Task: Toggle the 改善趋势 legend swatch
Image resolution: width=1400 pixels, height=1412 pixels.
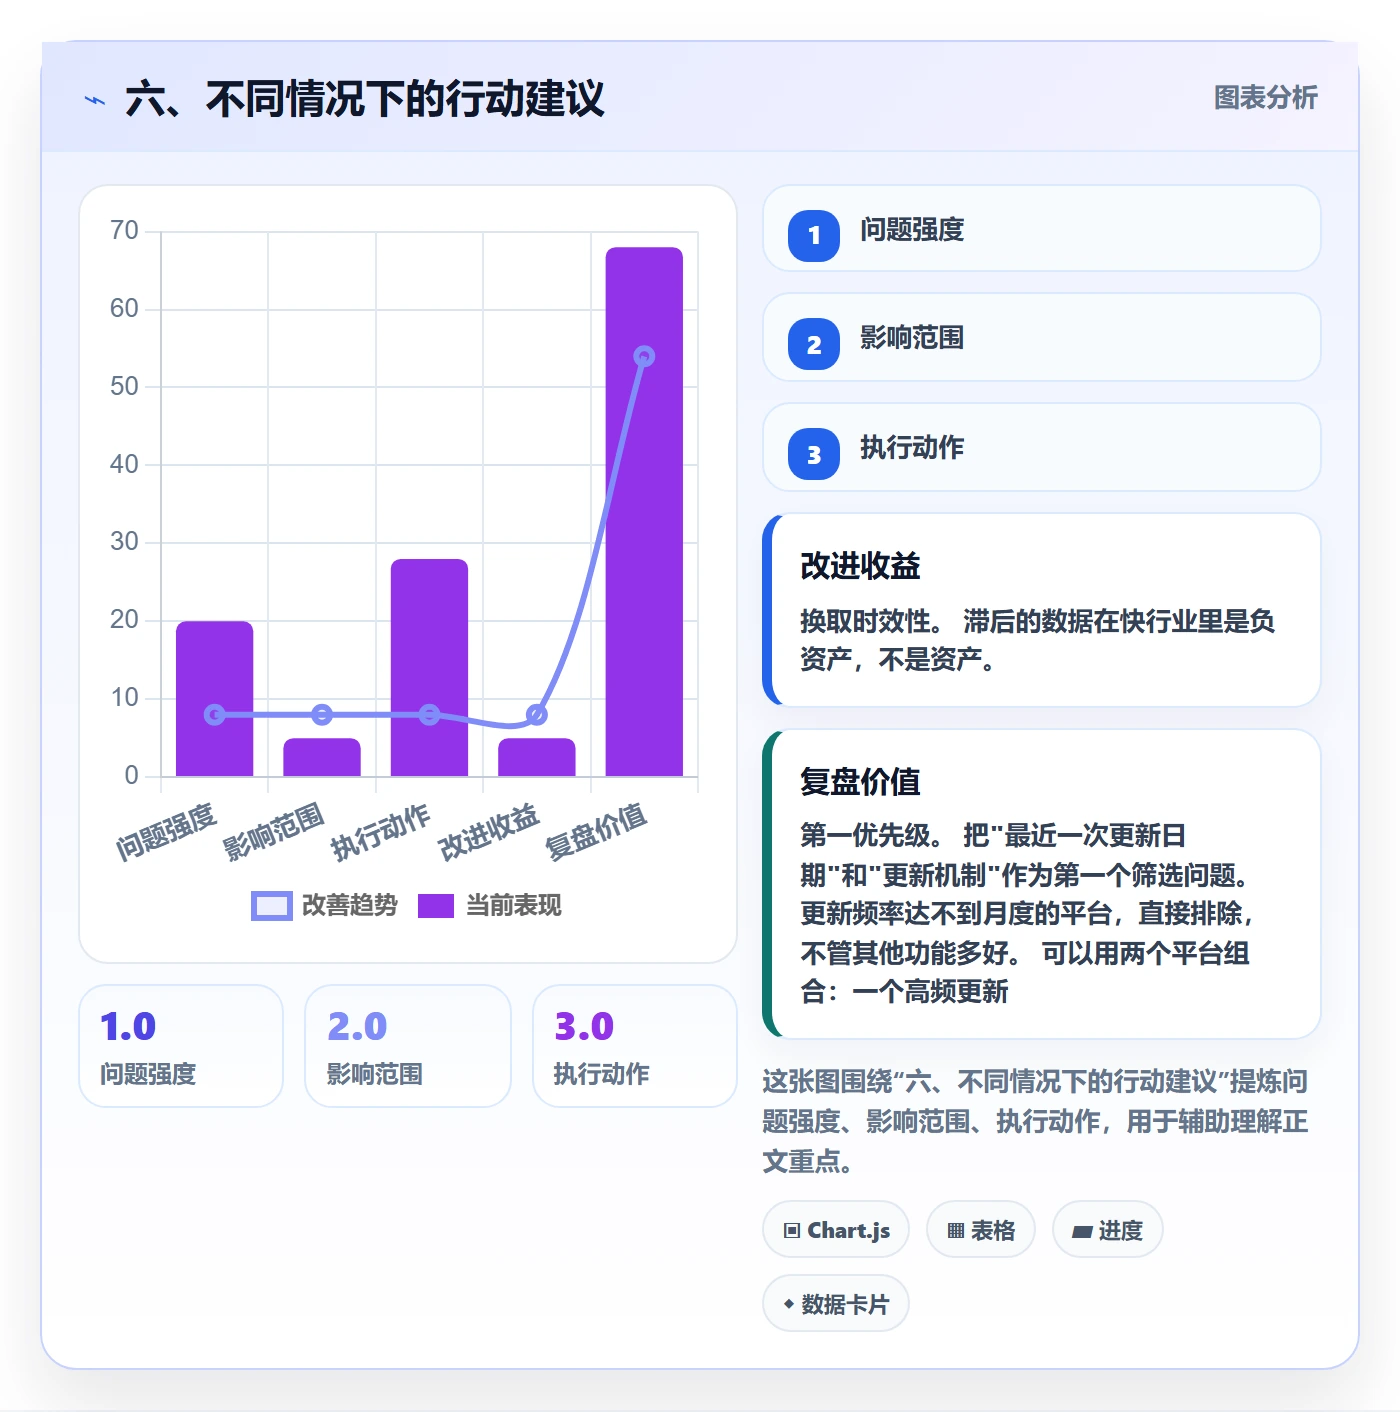Action: pyautogui.click(x=271, y=906)
